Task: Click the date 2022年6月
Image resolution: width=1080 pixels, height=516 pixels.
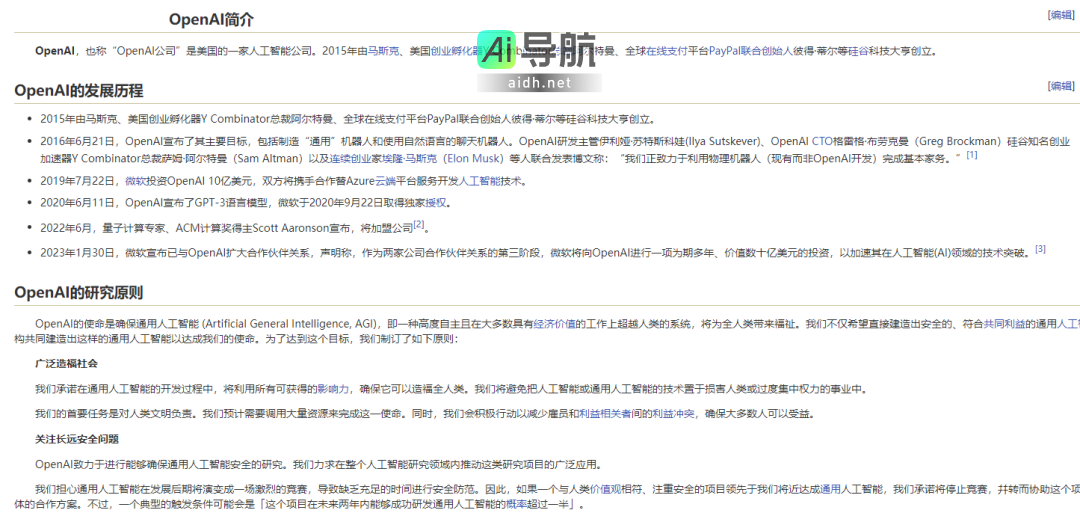Action: click(x=68, y=227)
